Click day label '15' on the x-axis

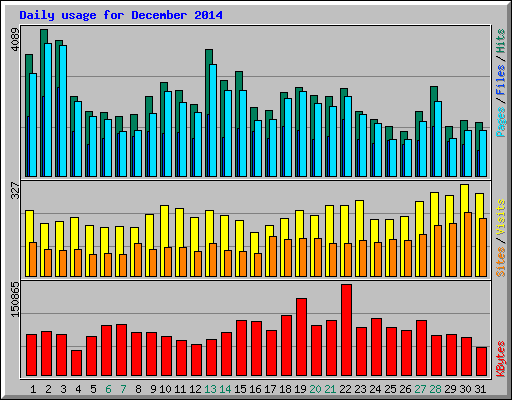240,389
